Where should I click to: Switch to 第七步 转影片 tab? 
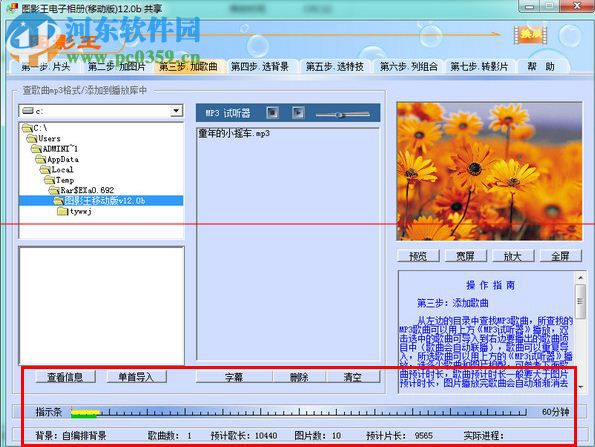479,67
